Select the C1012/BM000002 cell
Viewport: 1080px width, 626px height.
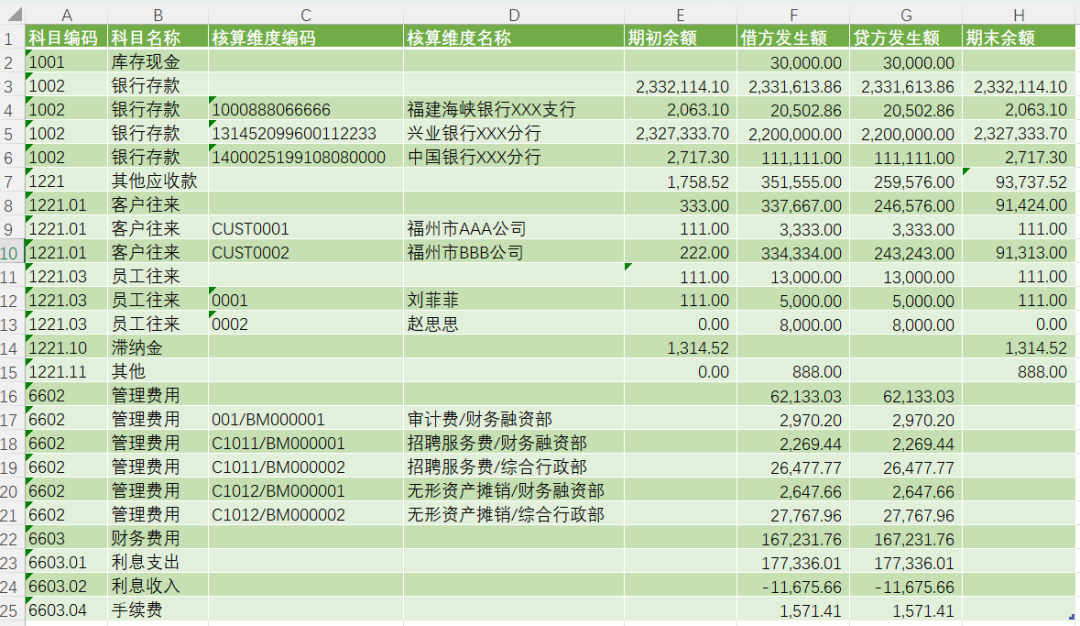pos(306,515)
